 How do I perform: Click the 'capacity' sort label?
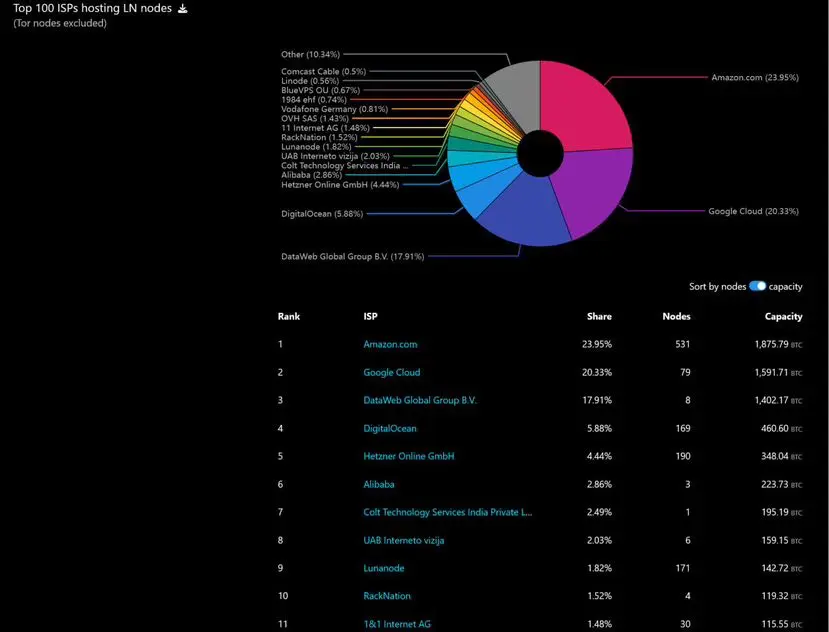(785, 287)
